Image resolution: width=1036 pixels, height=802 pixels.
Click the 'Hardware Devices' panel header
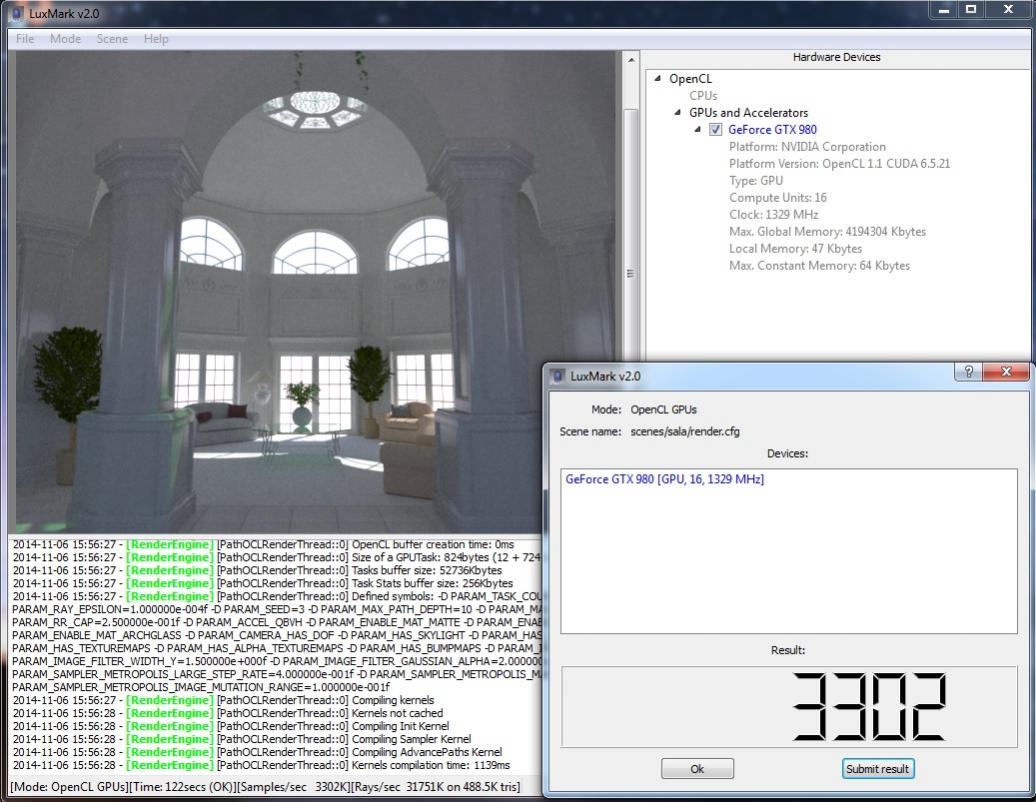(836, 57)
